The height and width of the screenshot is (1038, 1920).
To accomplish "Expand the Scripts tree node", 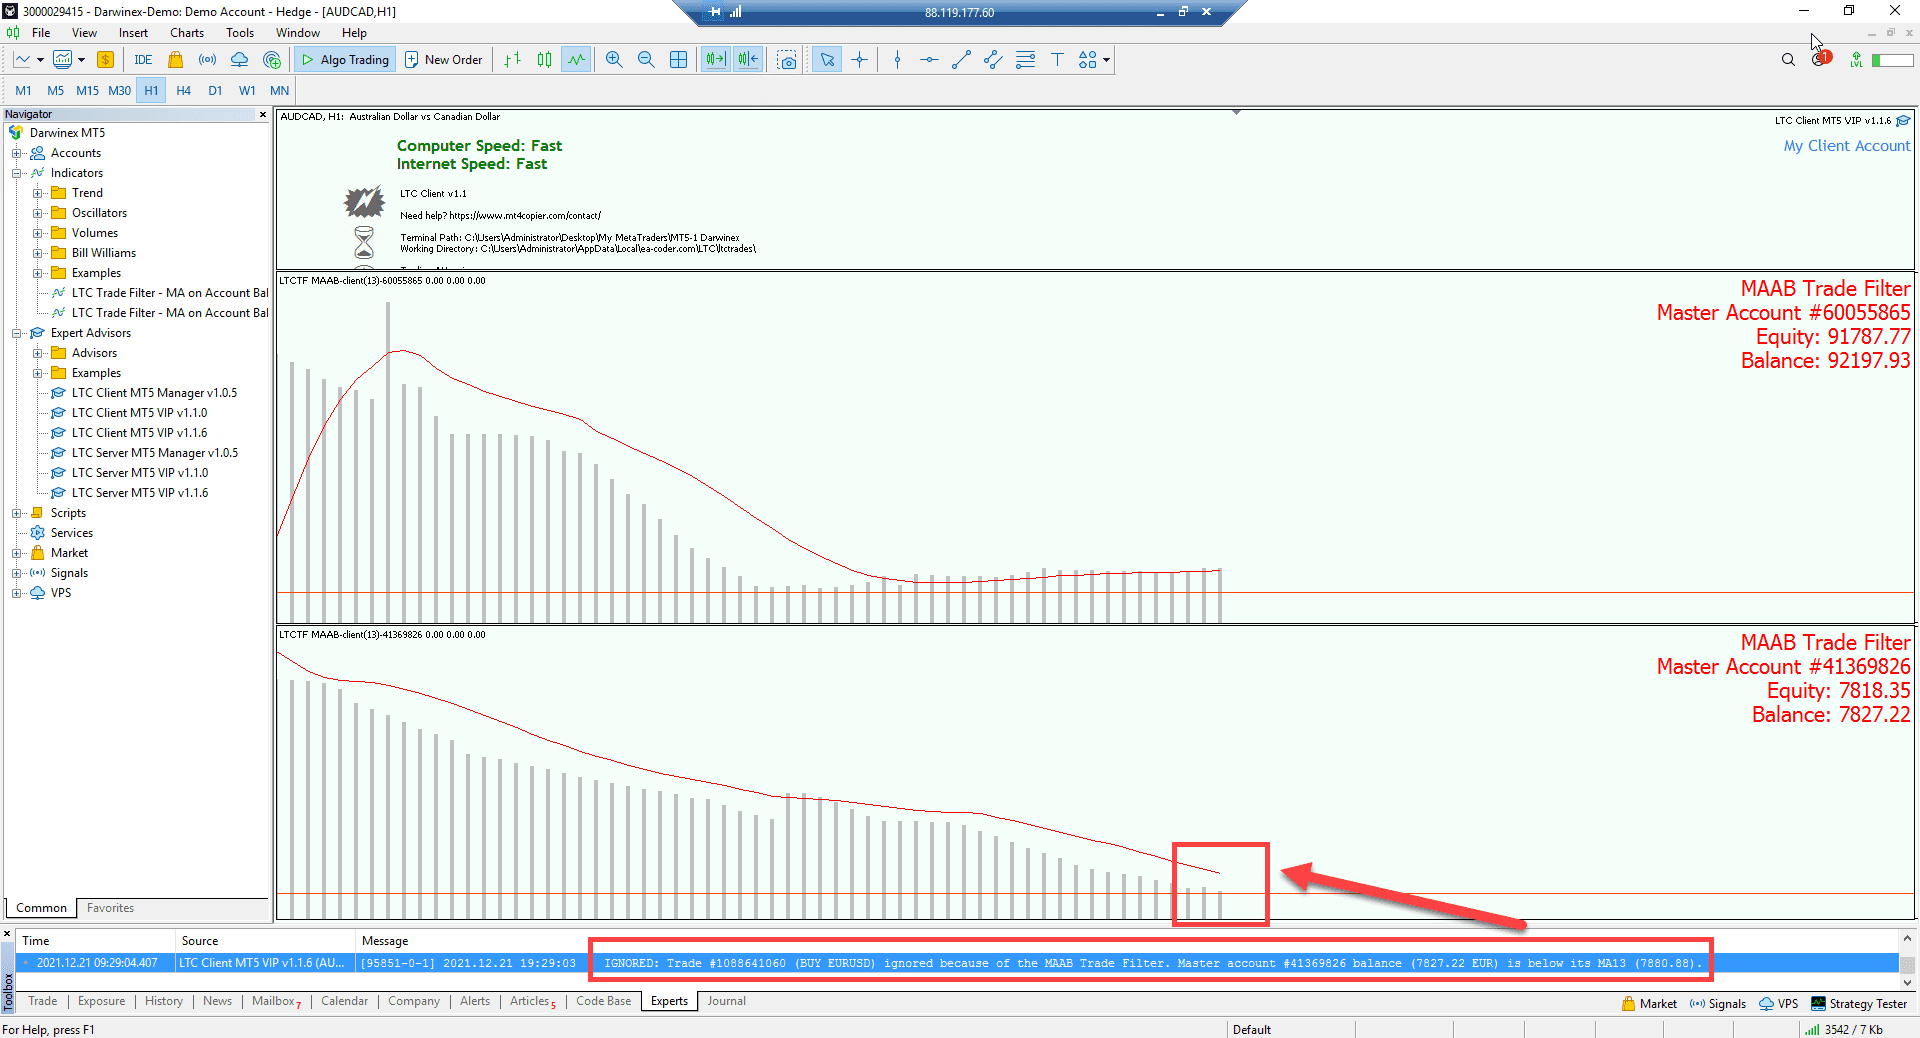I will 16,513.
